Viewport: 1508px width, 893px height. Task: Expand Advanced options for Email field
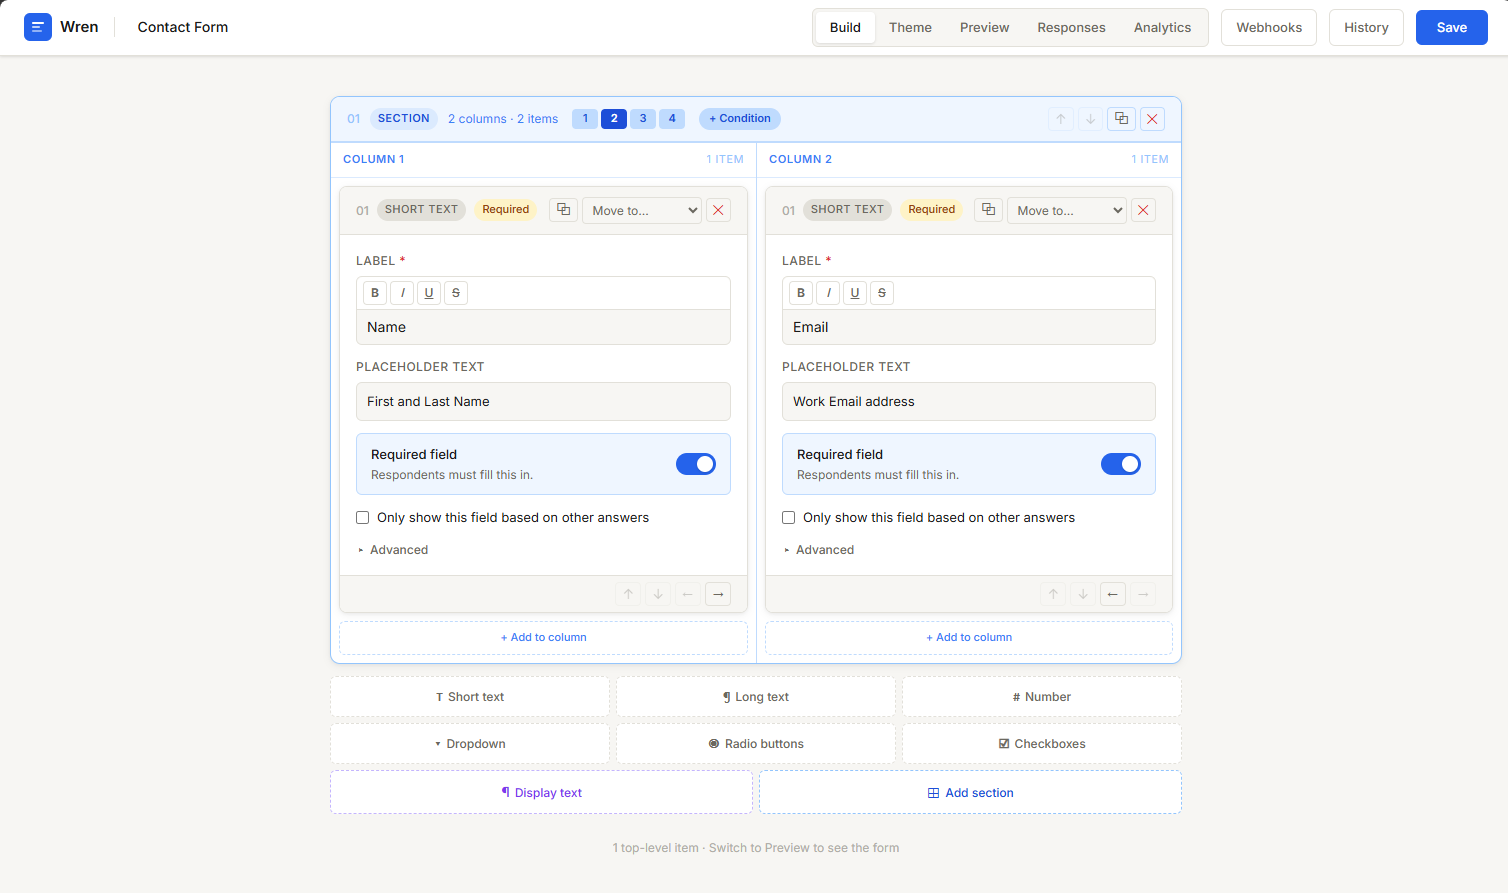coord(819,550)
